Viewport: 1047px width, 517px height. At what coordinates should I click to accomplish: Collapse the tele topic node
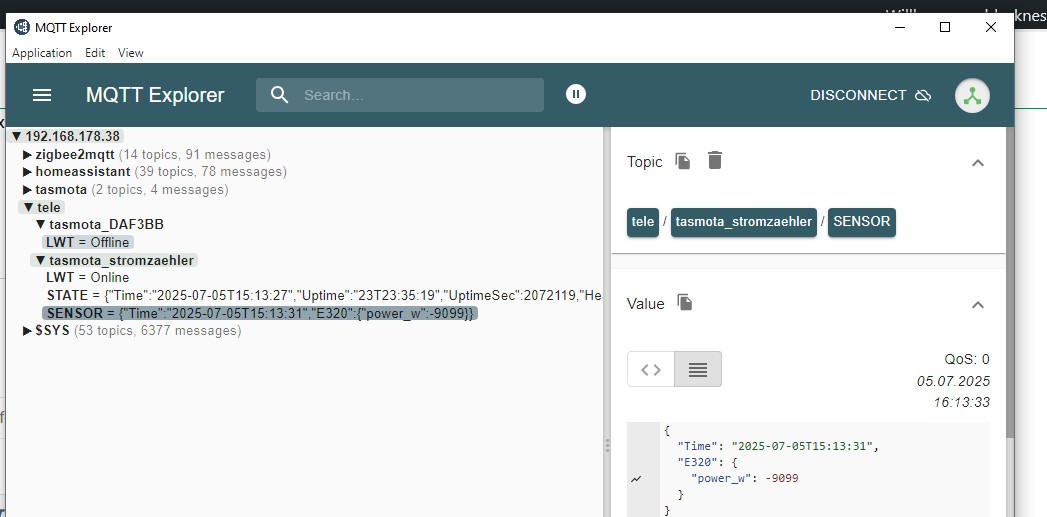pyautogui.click(x=29, y=208)
